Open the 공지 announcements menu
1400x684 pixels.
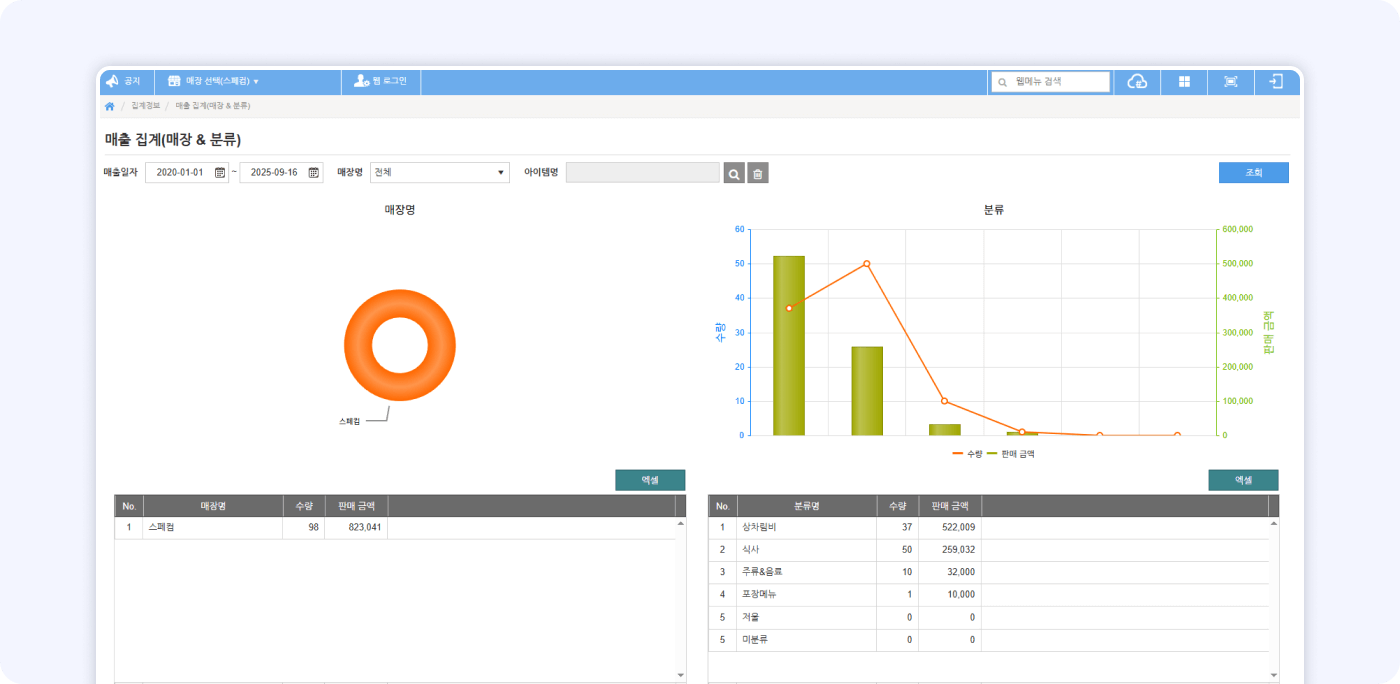click(x=124, y=82)
